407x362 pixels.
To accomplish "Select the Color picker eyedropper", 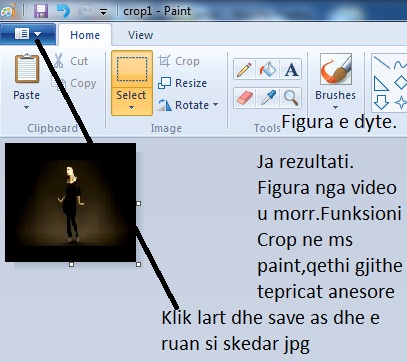I will tap(268, 98).
